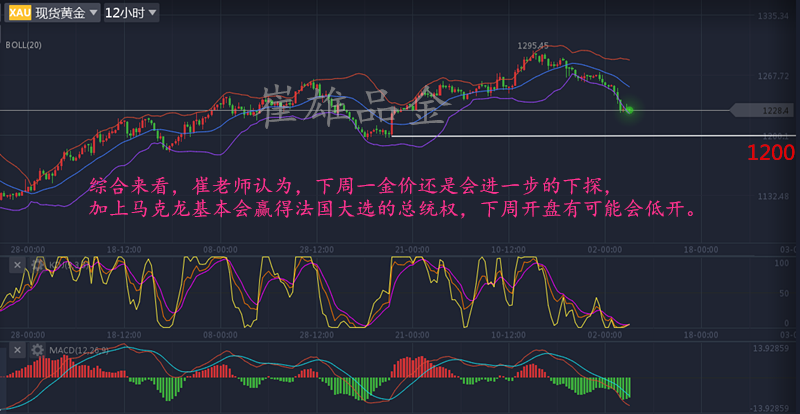
Task: Click the yellow XAU symbol badge
Action: [x=20, y=13]
